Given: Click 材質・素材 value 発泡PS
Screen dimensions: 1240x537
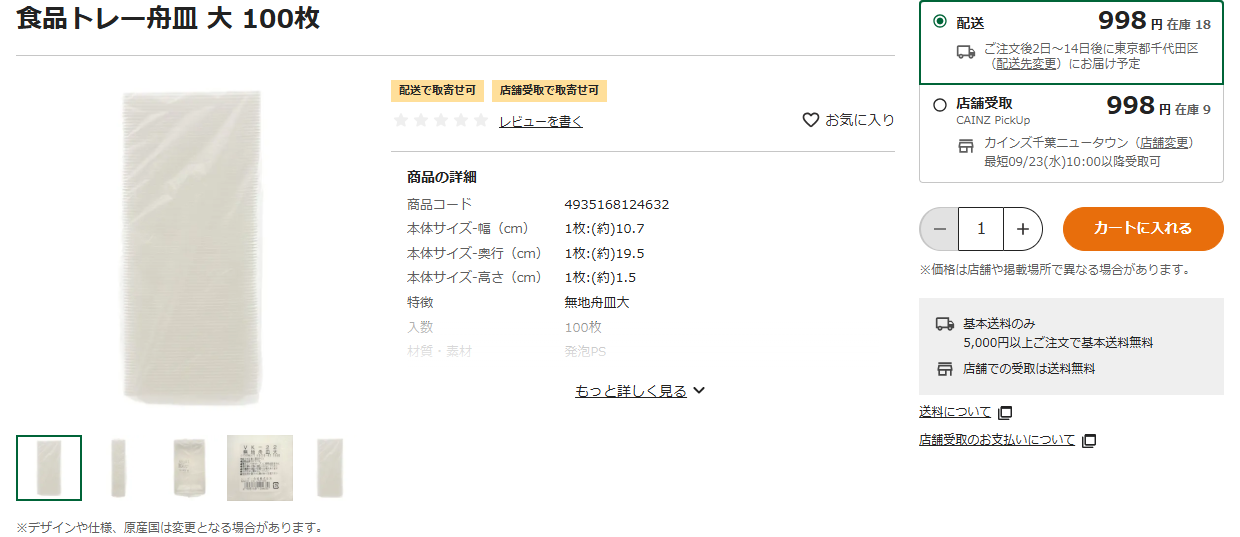Looking at the screenshot, I should pyautogui.click(x=585, y=352).
